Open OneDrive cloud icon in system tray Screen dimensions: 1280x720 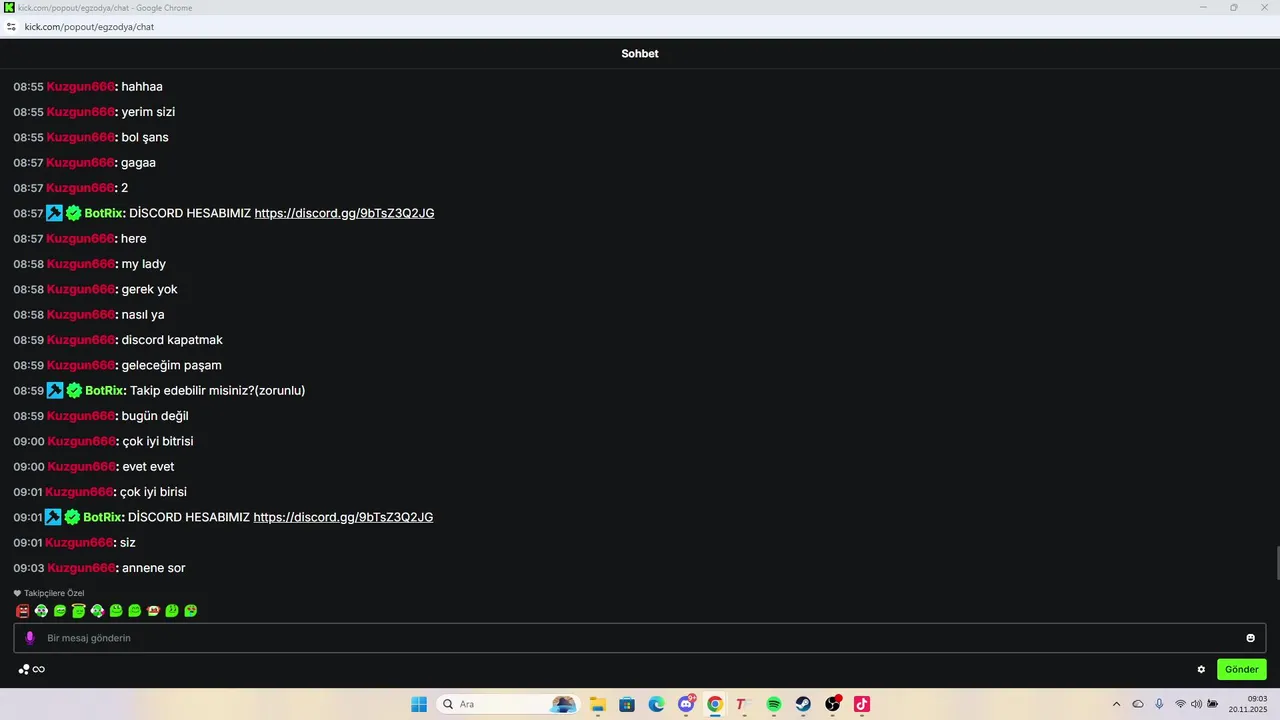tap(1137, 704)
